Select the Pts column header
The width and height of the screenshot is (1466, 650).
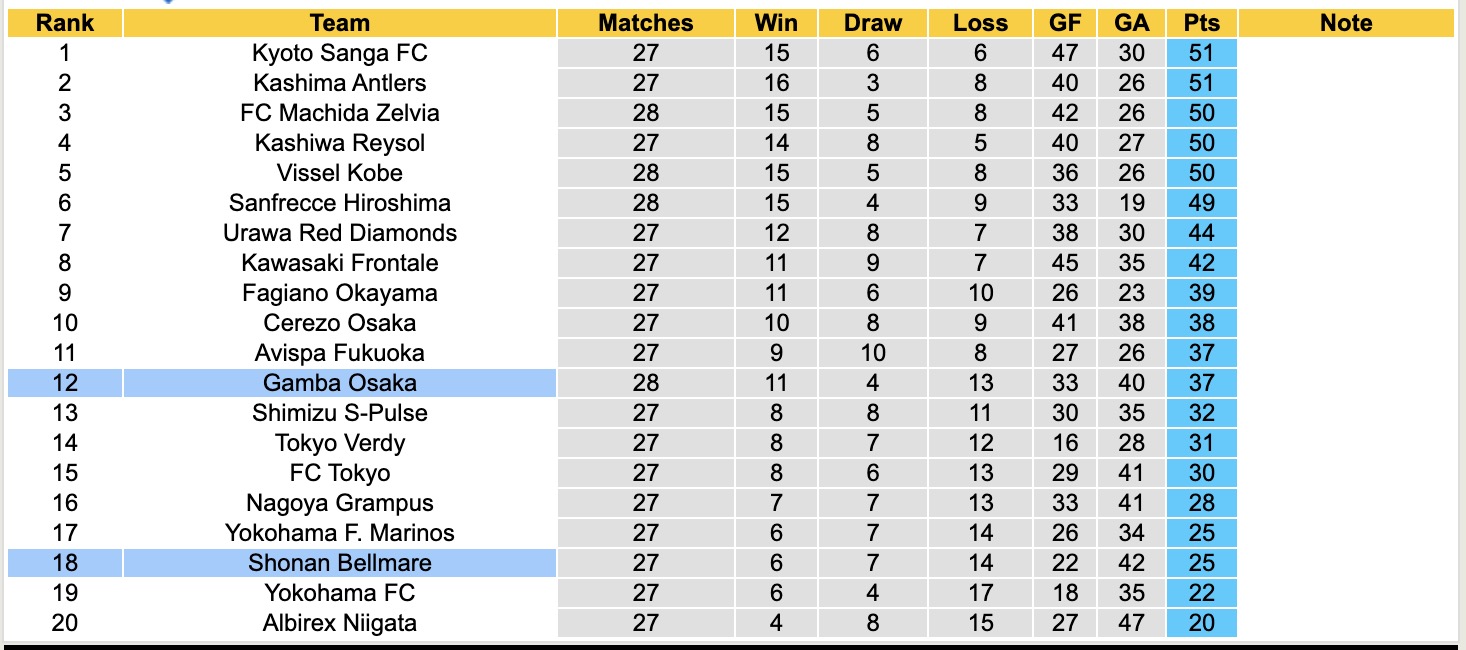coord(1201,23)
